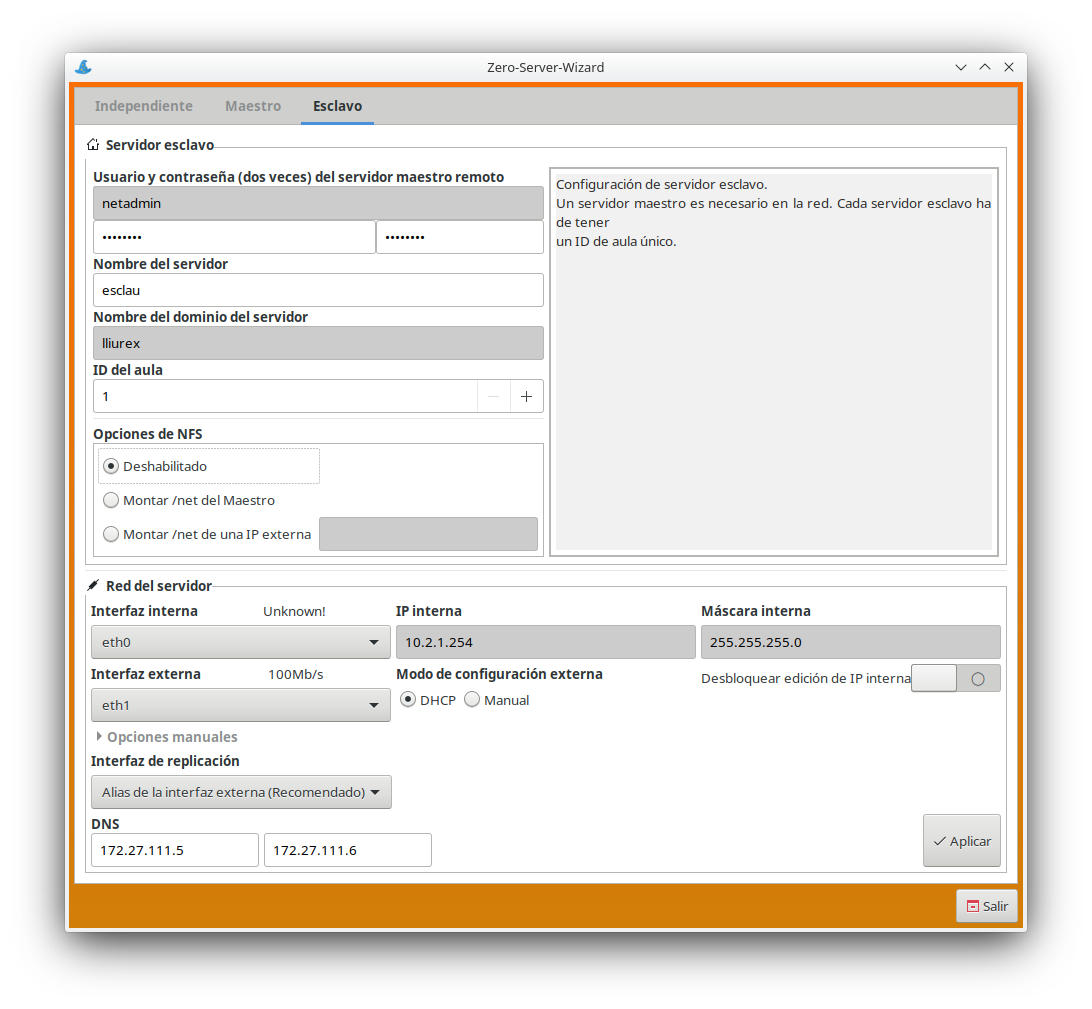Maximize the Zero-Server-Wizard window

985,67
